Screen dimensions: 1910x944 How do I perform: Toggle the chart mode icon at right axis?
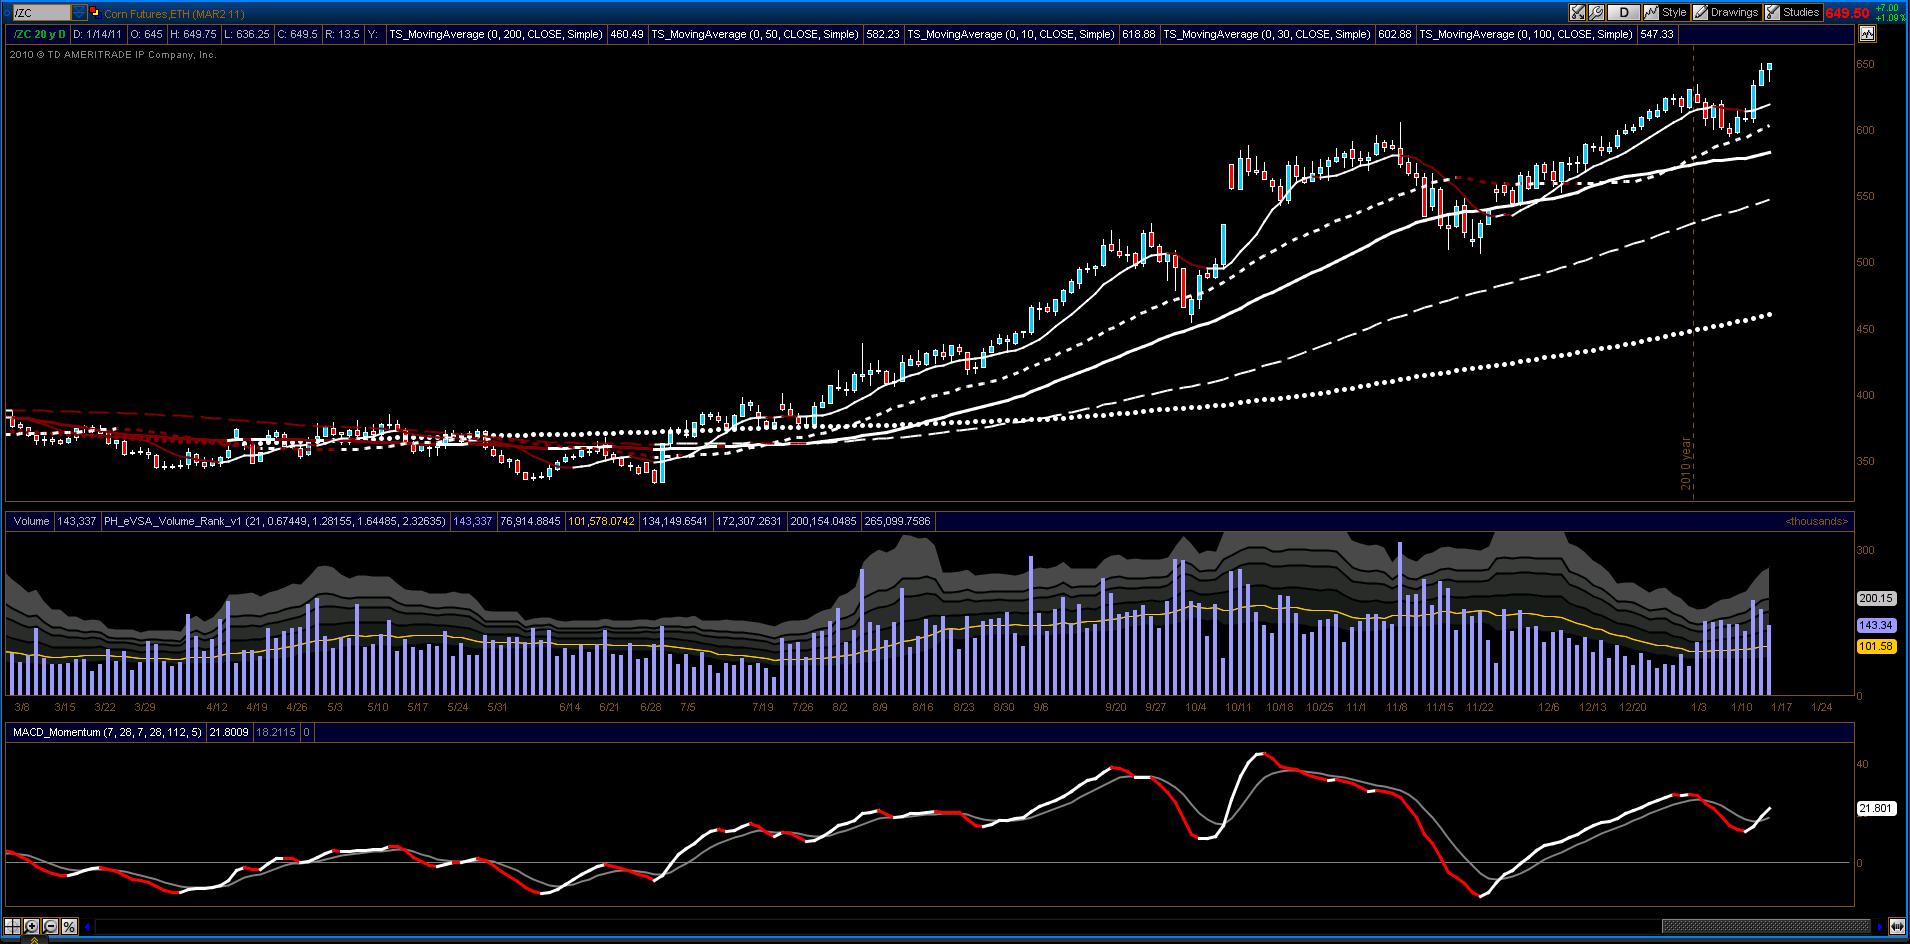point(1867,34)
